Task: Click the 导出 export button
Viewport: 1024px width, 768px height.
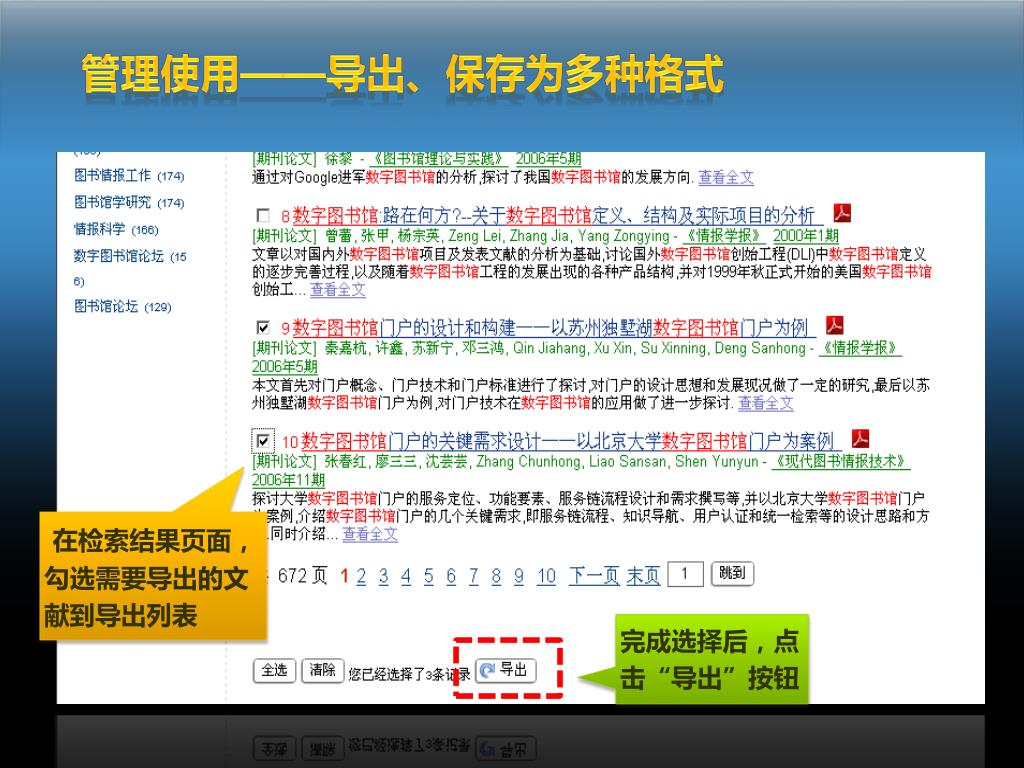Action: [506, 670]
